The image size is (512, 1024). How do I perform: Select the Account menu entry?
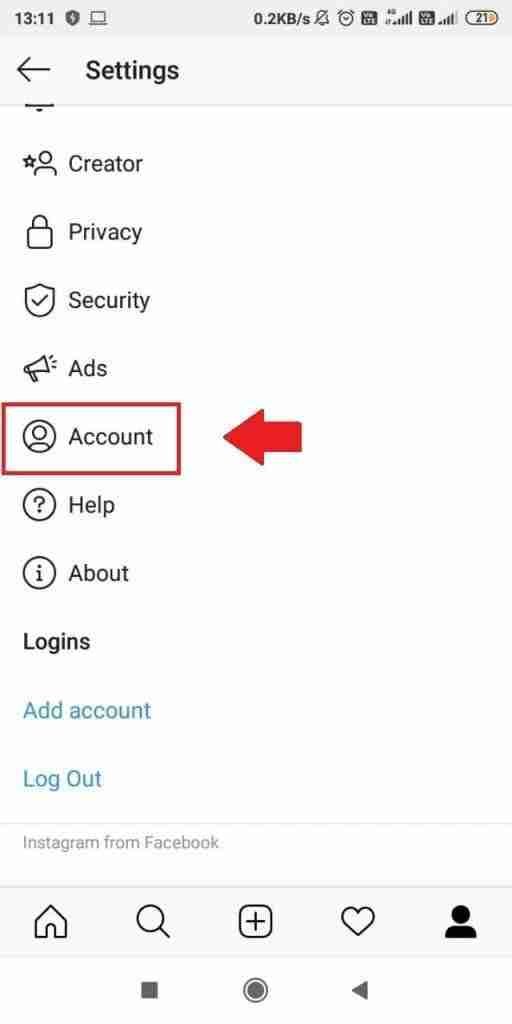point(91,438)
